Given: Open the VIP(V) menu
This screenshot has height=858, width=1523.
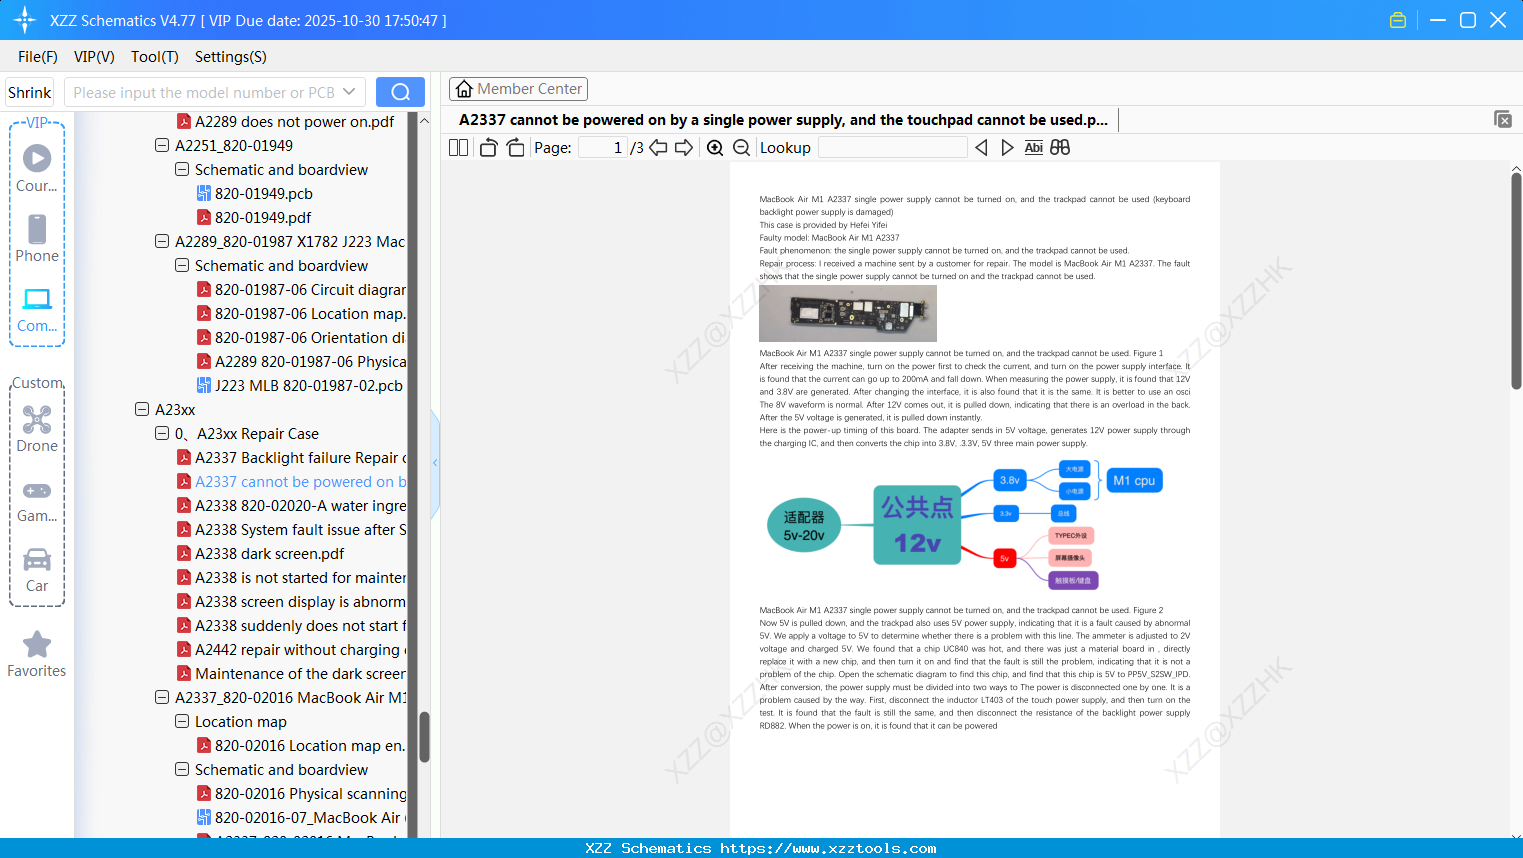Looking at the screenshot, I should click(x=94, y=57).
